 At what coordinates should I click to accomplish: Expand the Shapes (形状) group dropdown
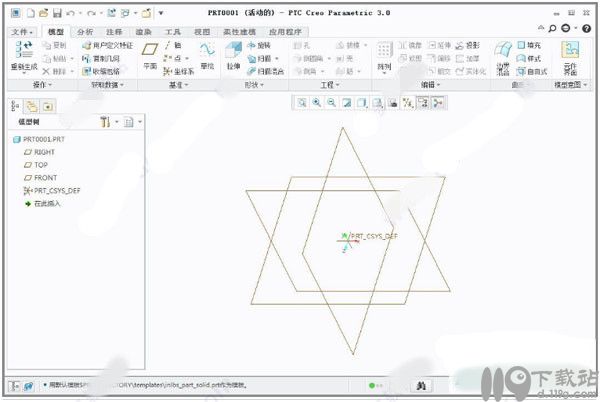254,85
